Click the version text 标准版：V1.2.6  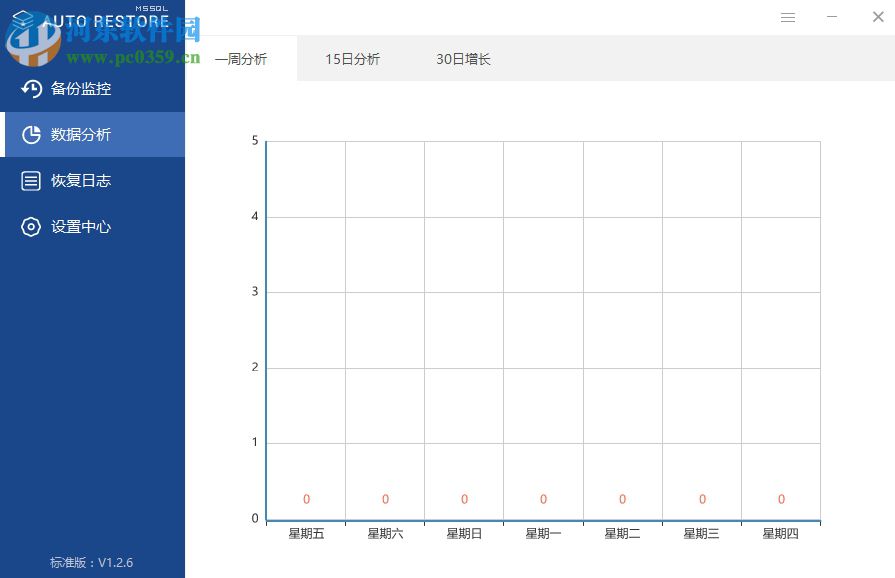[x=91, y=563]
